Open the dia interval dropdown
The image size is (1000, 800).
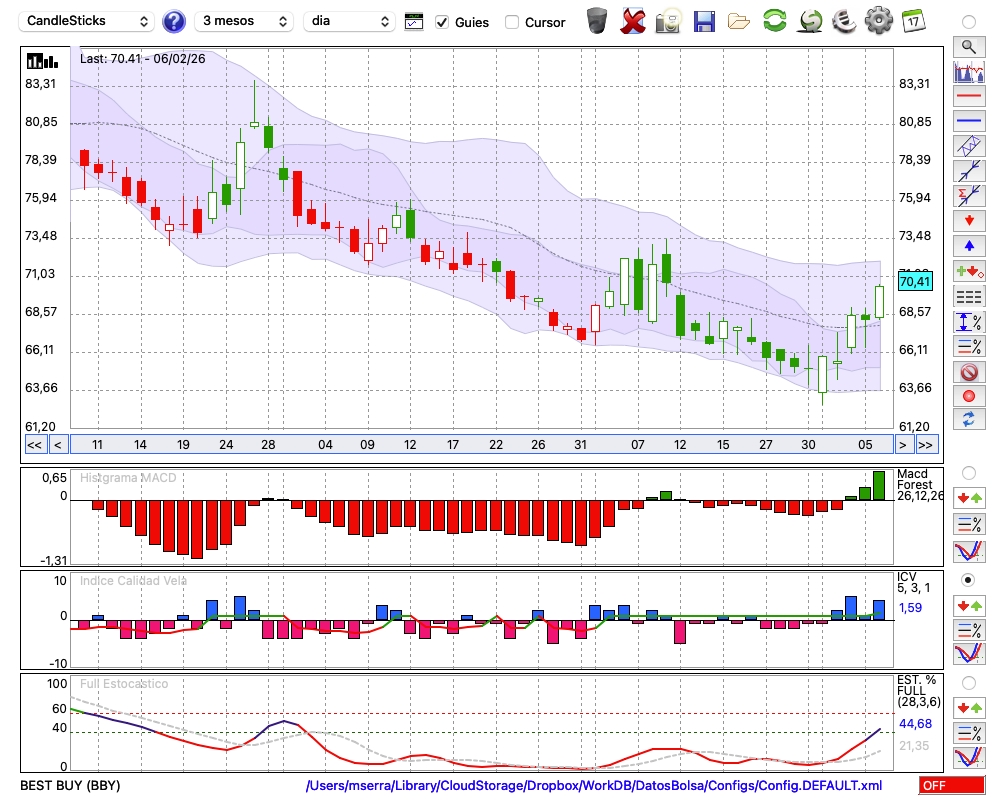(350, 21)
